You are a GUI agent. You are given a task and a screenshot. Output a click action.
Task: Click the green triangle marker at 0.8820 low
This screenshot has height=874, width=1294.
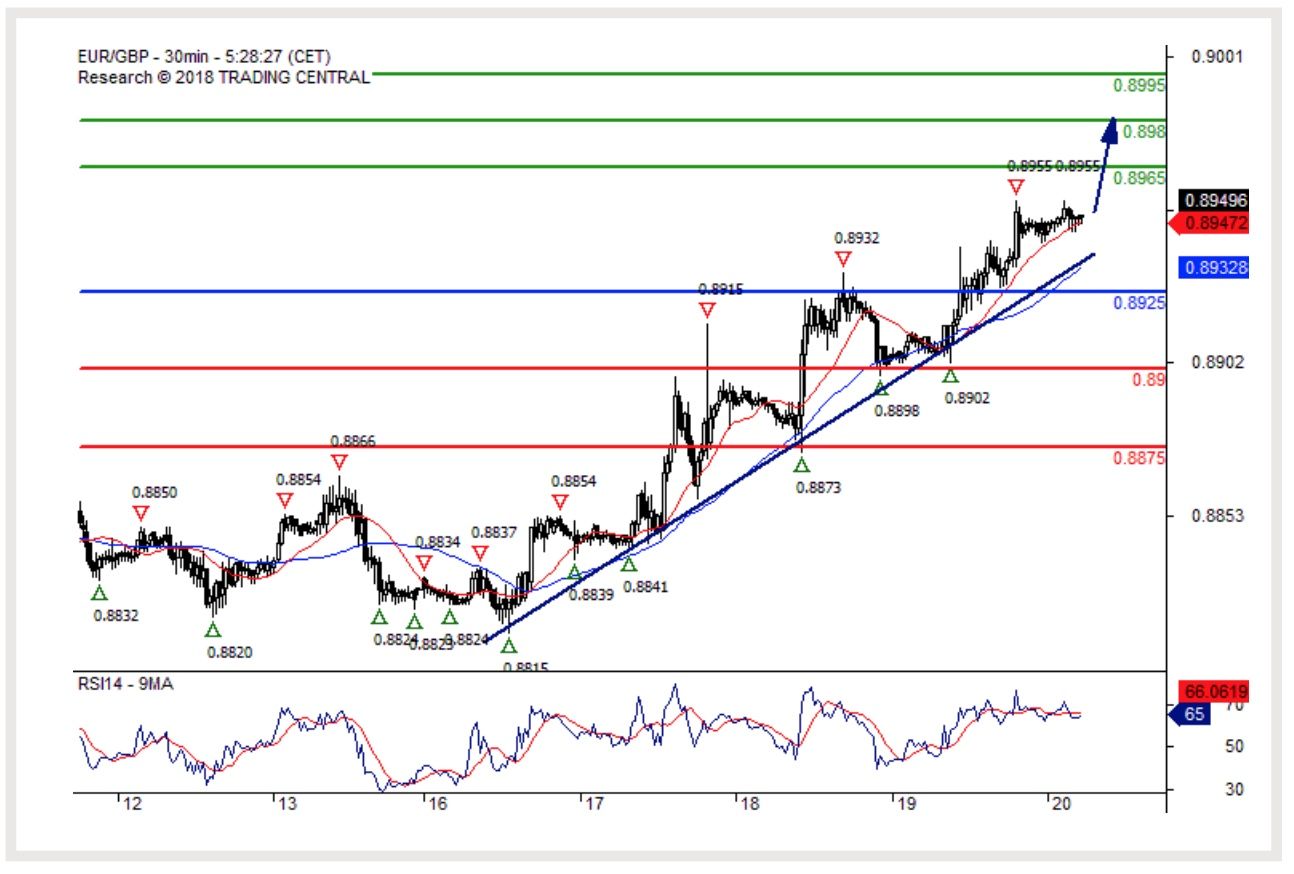click(x=213, y=630)
